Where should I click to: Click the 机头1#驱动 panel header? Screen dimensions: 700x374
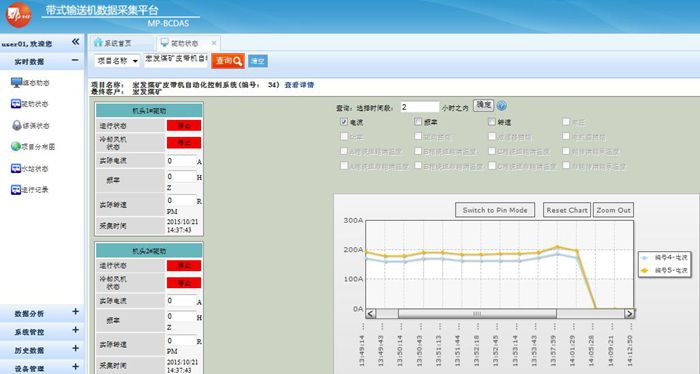point(149,111)
